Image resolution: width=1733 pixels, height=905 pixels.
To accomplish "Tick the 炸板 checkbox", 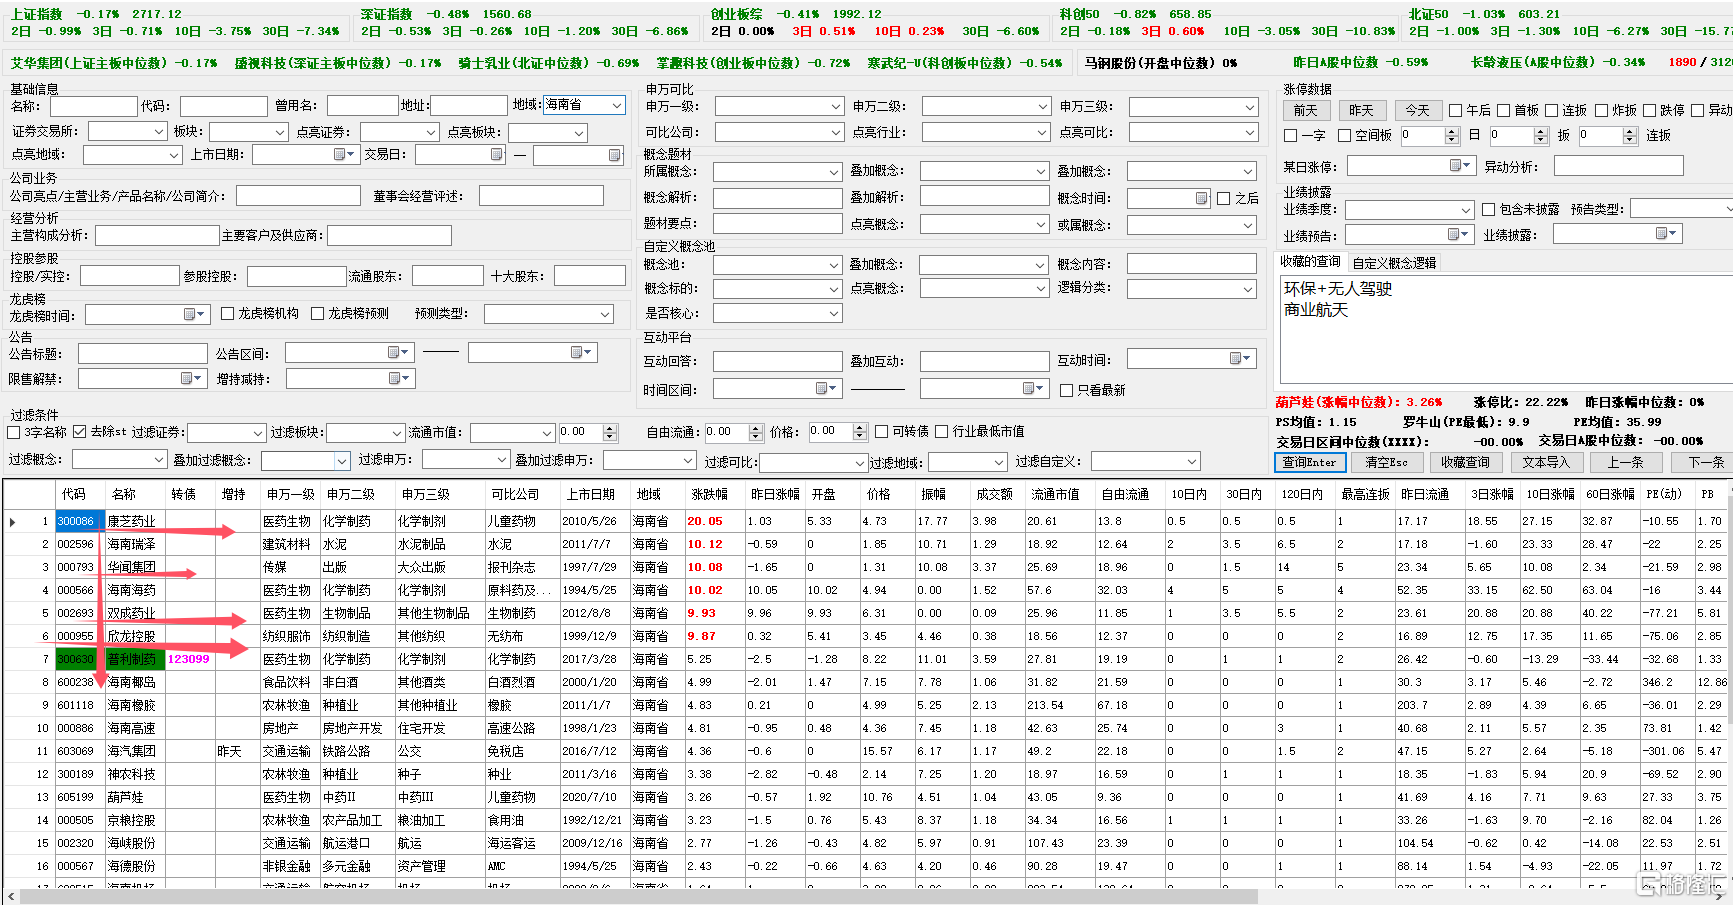I will [x=1601, y=110].
